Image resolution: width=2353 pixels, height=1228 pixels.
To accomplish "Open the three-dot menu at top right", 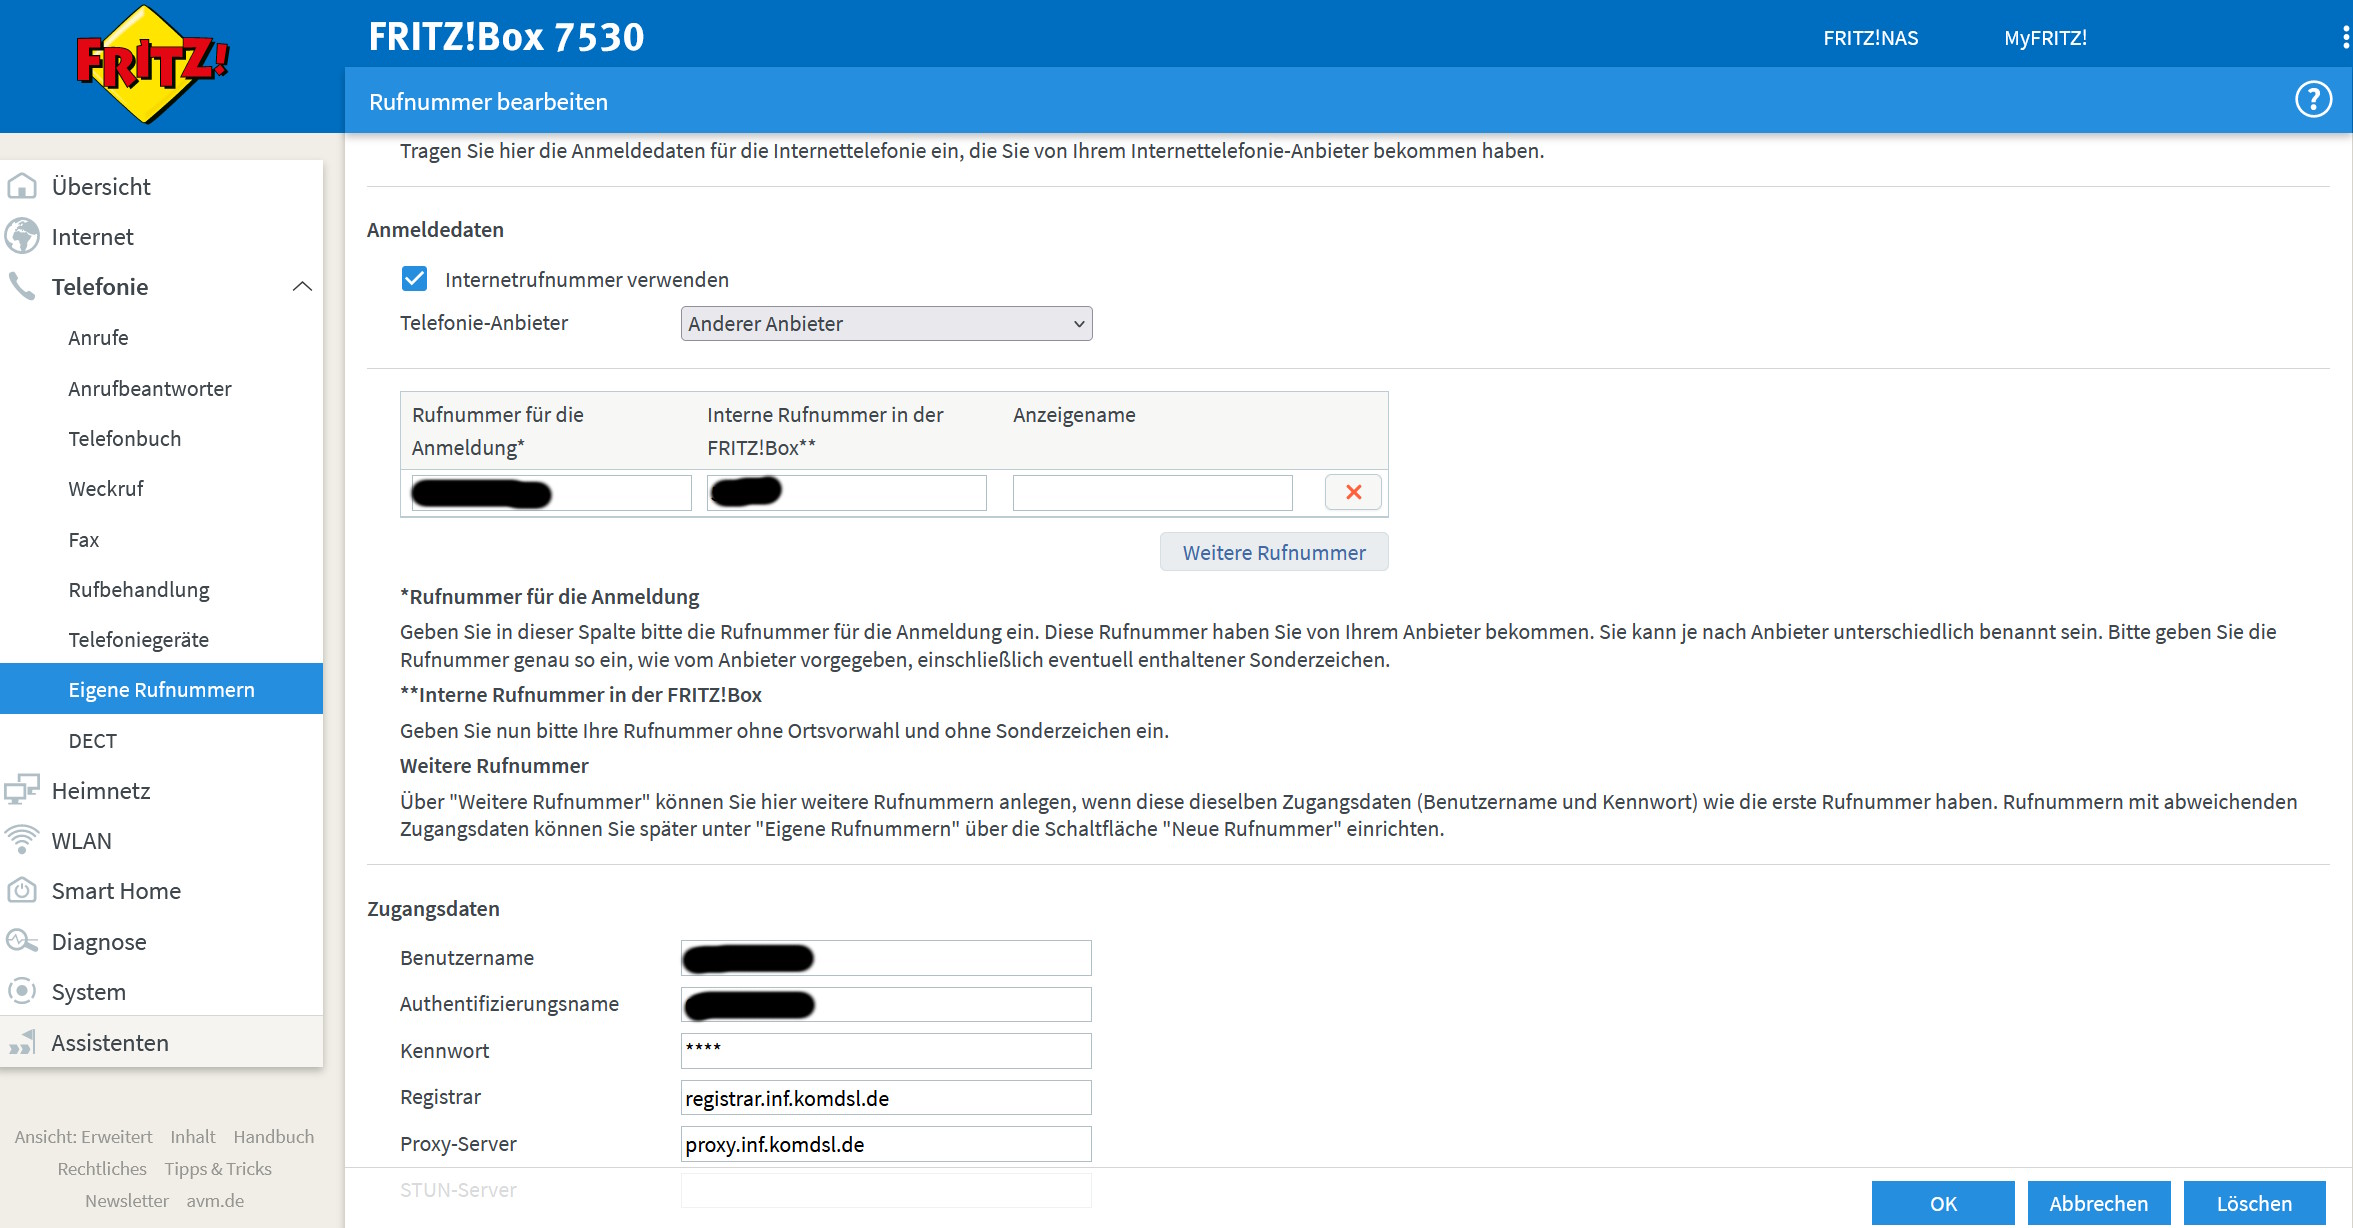I will pyautogui.click(x=2345, y=38).
